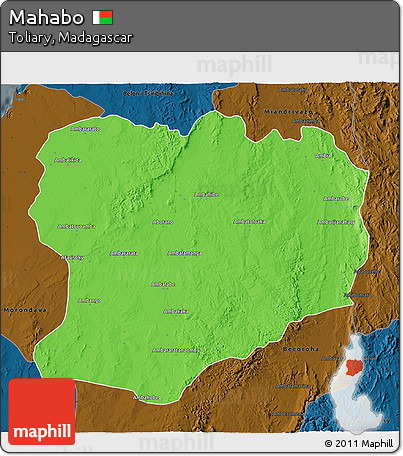Click the "© 2011 Maphill" copyright text
This screenshot has width=403, height=456.
pos(359,443)
